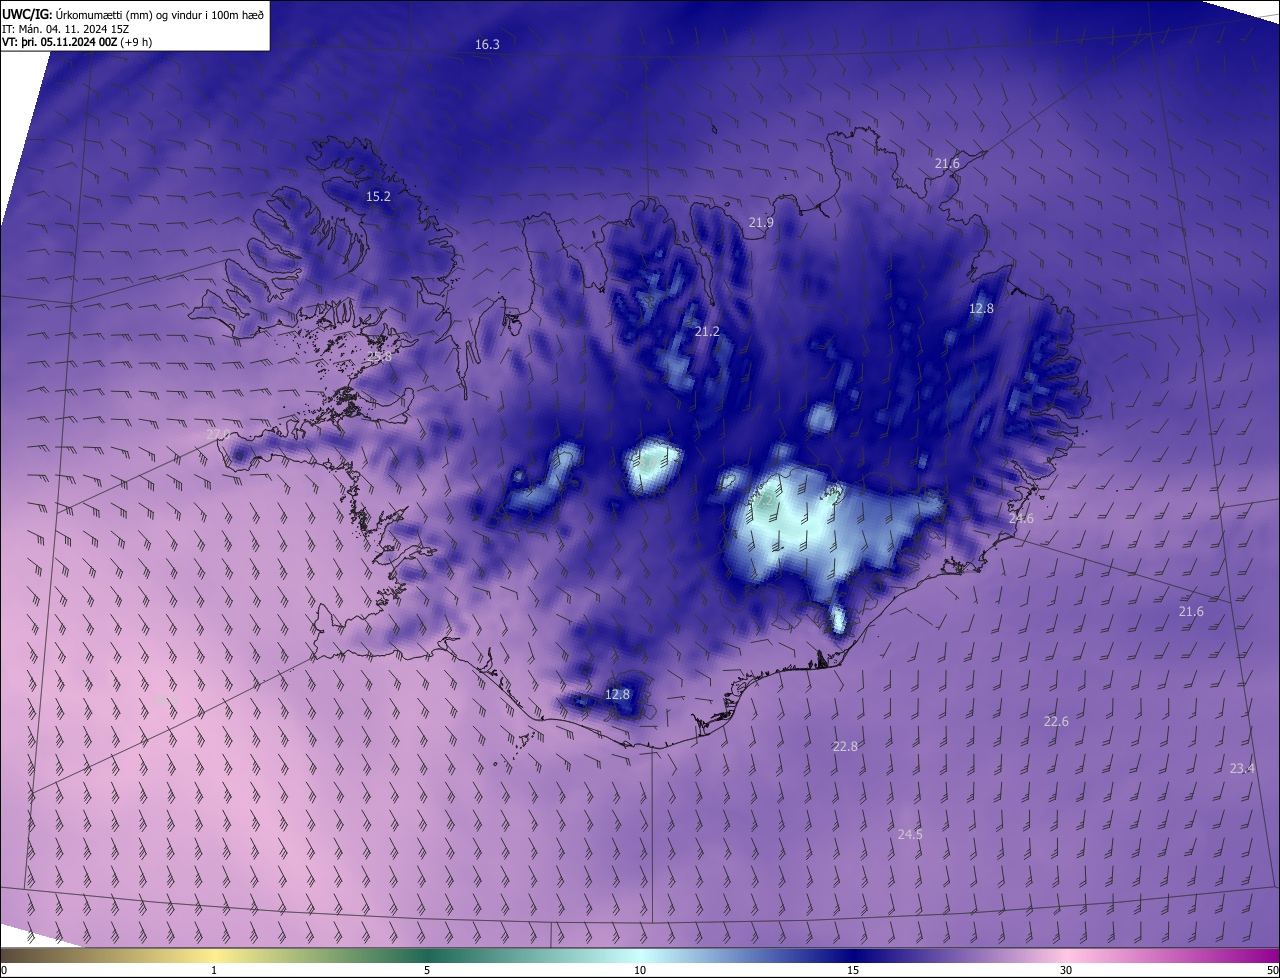
Task: Click the '50' tick on the color scale
Action: point(1272,970)
